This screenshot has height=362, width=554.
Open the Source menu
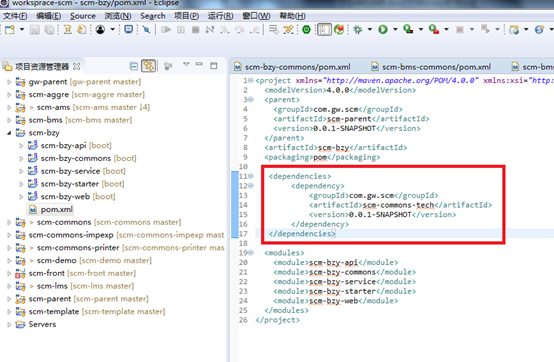pos(83,16)
